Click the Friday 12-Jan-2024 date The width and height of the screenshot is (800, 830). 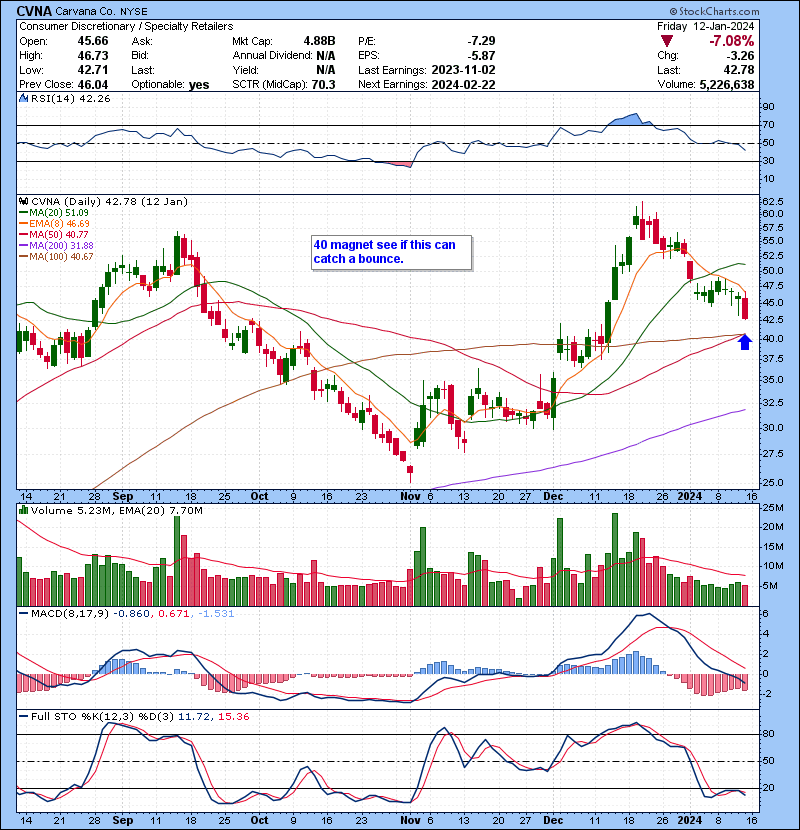pyautogui.click(x=706, y=26)
